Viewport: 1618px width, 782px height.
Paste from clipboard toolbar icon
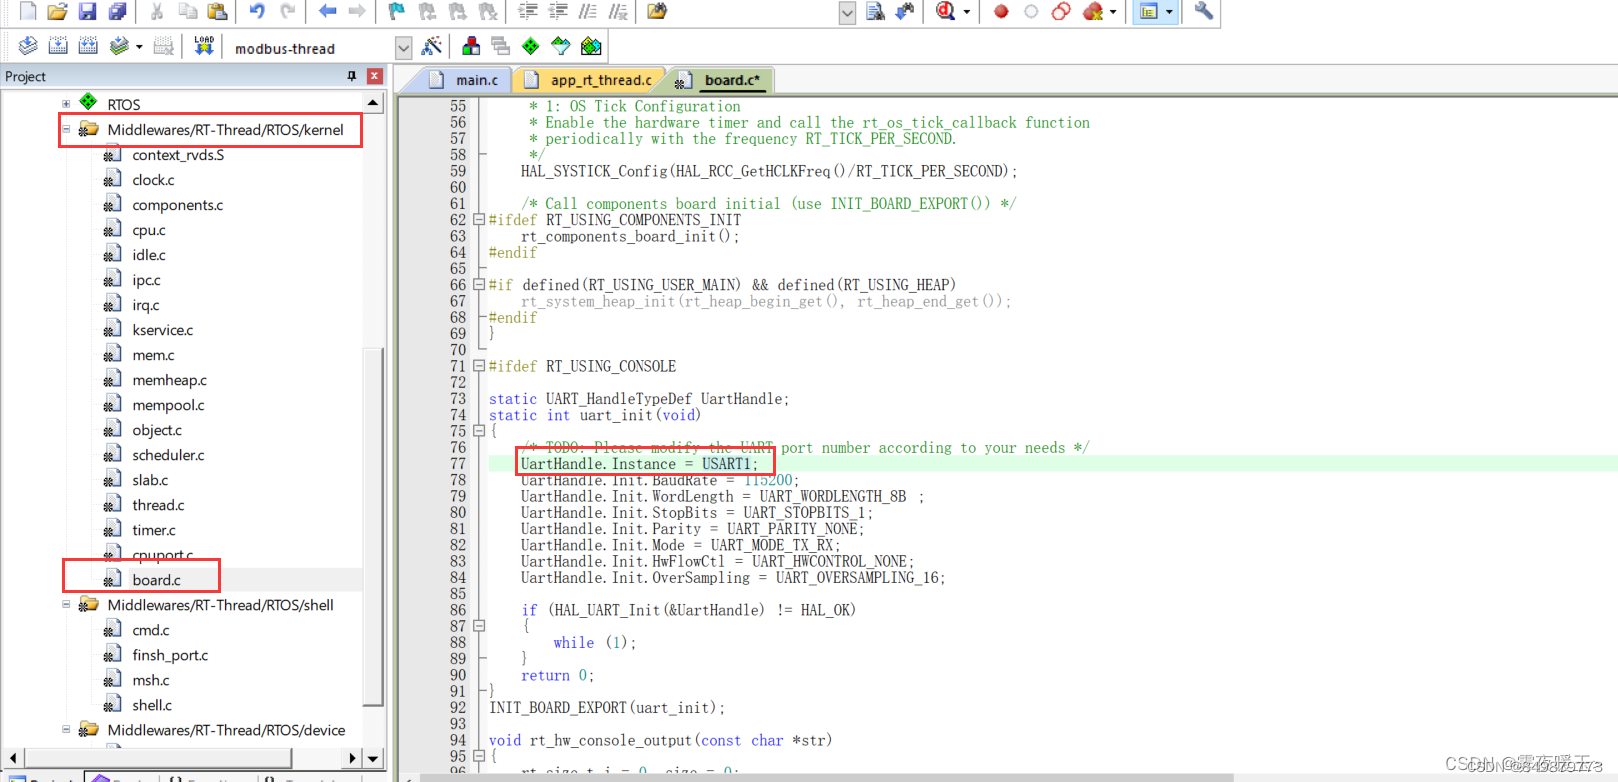(217, 11)
